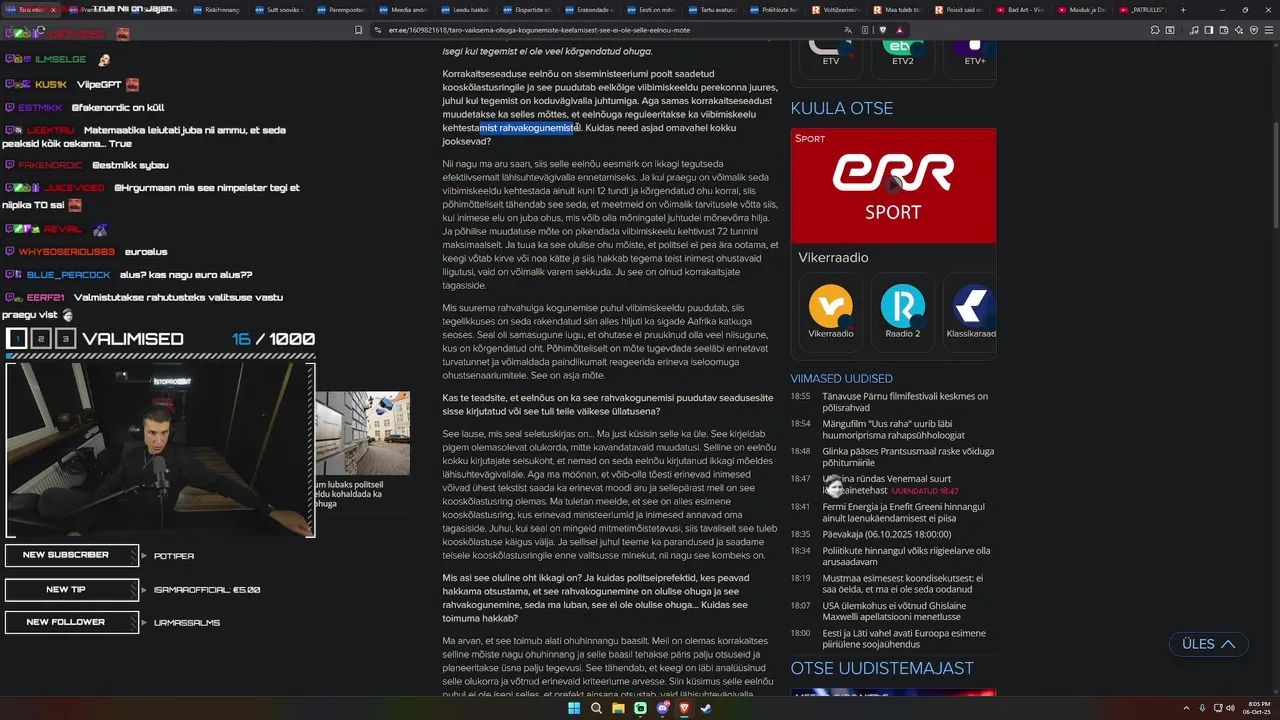Click the taskbar clock showing 8:05 PM
This screenshot has width=1280, height=720.
point(1259,708)
